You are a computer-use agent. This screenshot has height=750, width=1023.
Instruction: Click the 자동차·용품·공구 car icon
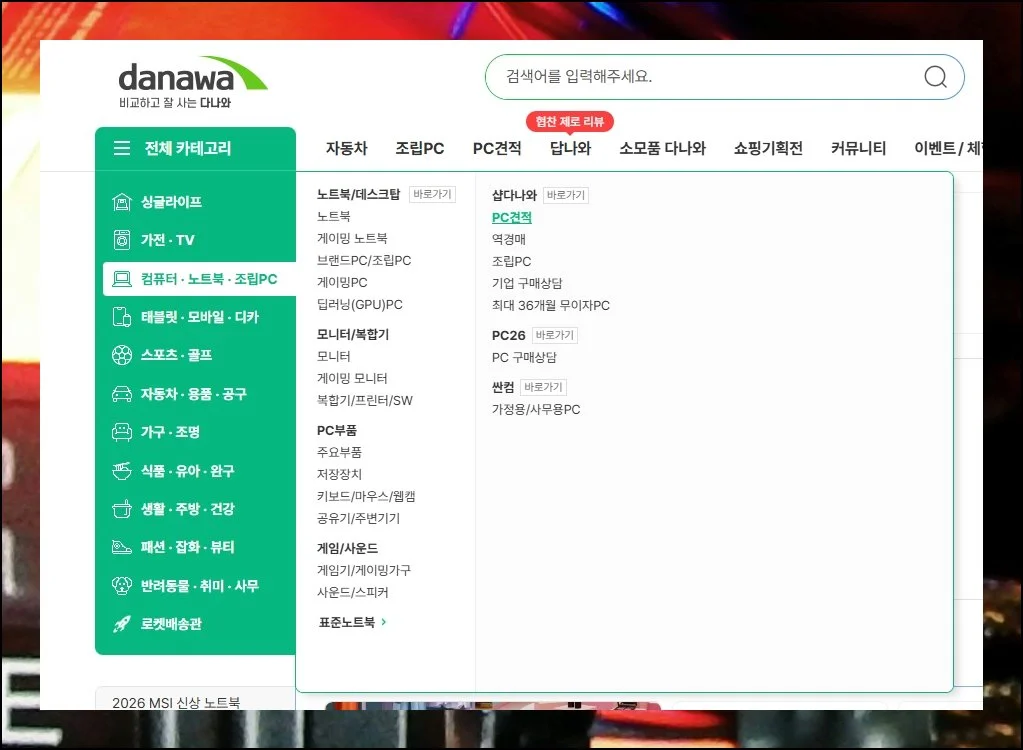point(122,394)
